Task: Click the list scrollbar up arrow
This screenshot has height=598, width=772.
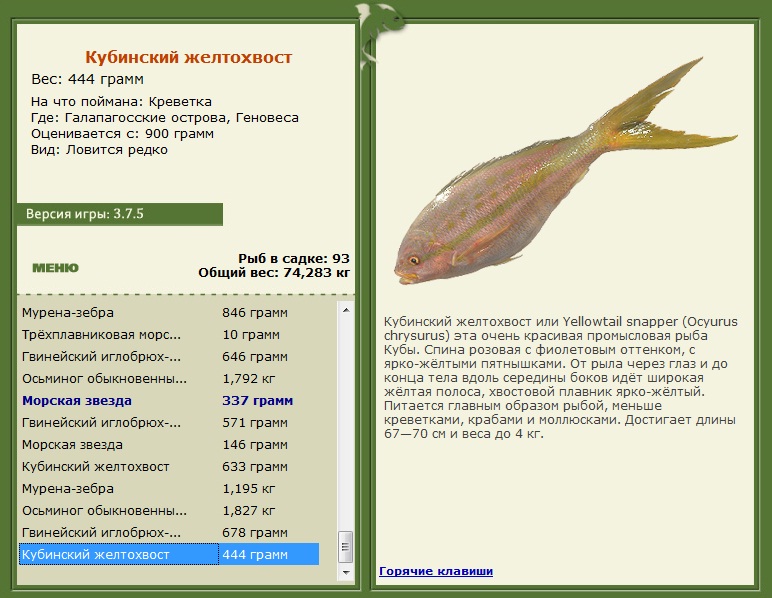Action: click(346, 310)
